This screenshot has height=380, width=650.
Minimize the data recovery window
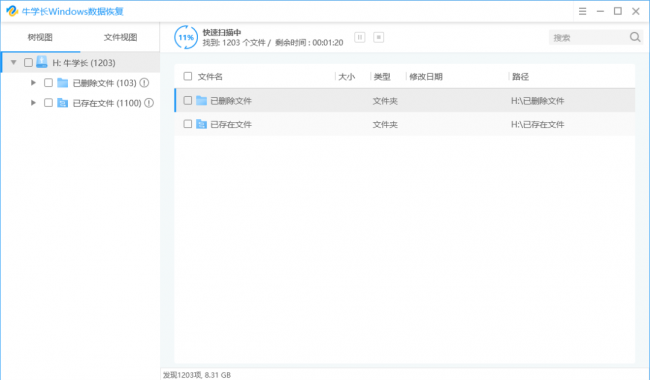point(600,12)
